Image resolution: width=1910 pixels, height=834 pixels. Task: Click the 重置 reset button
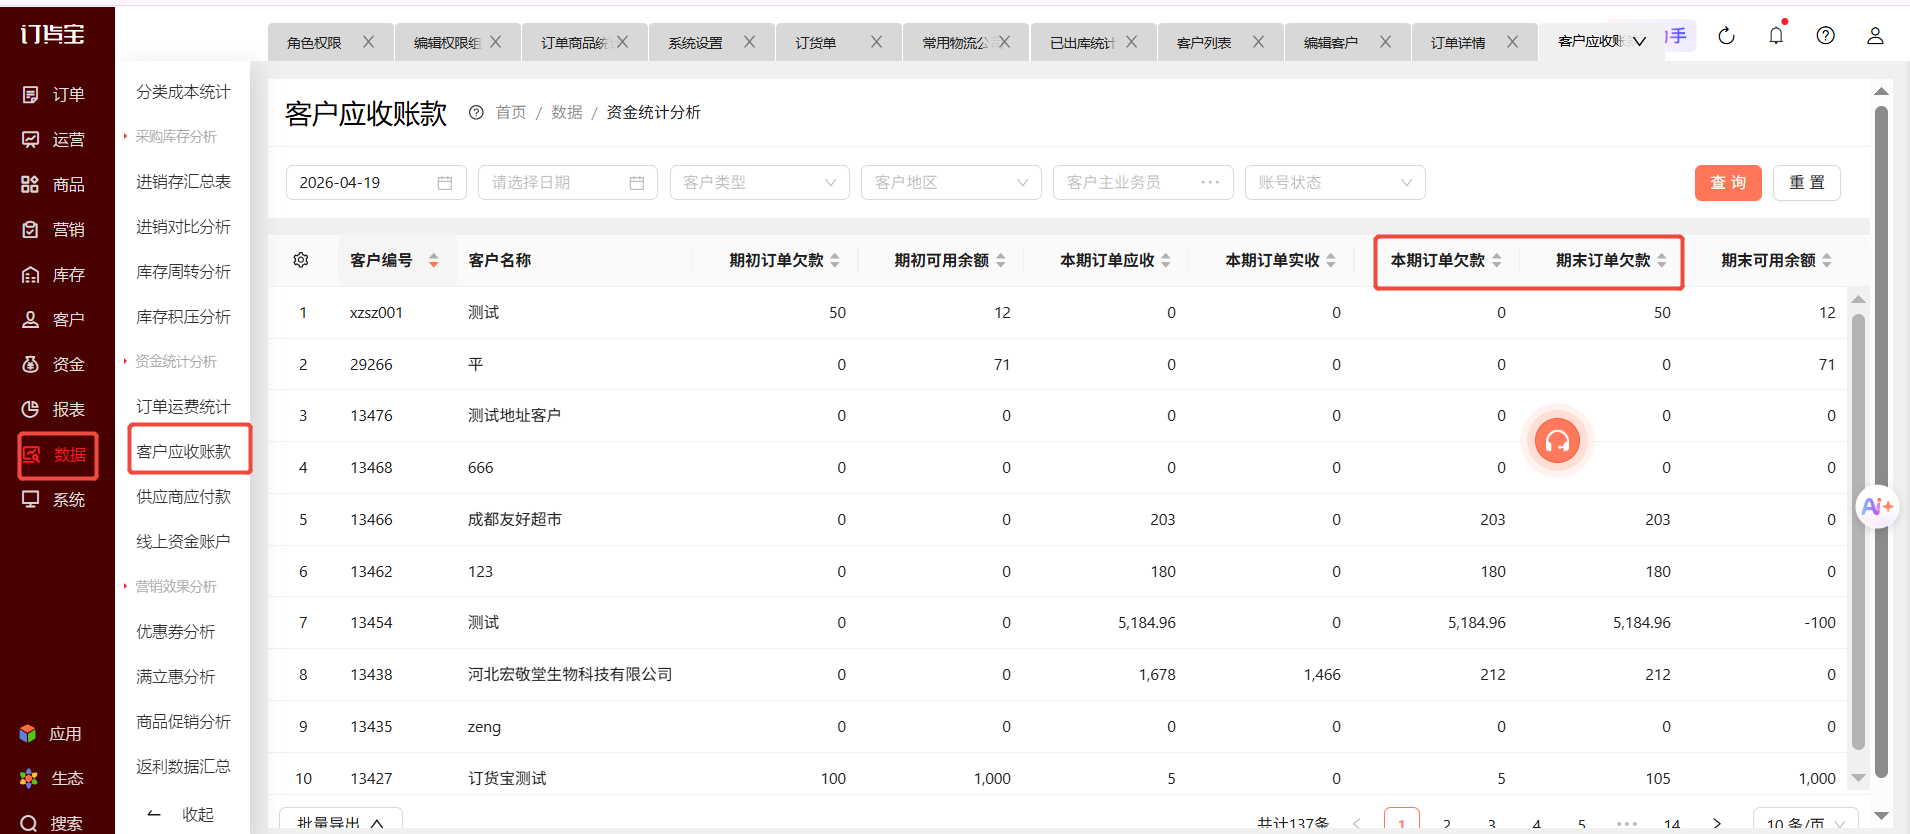point(1807,182)
